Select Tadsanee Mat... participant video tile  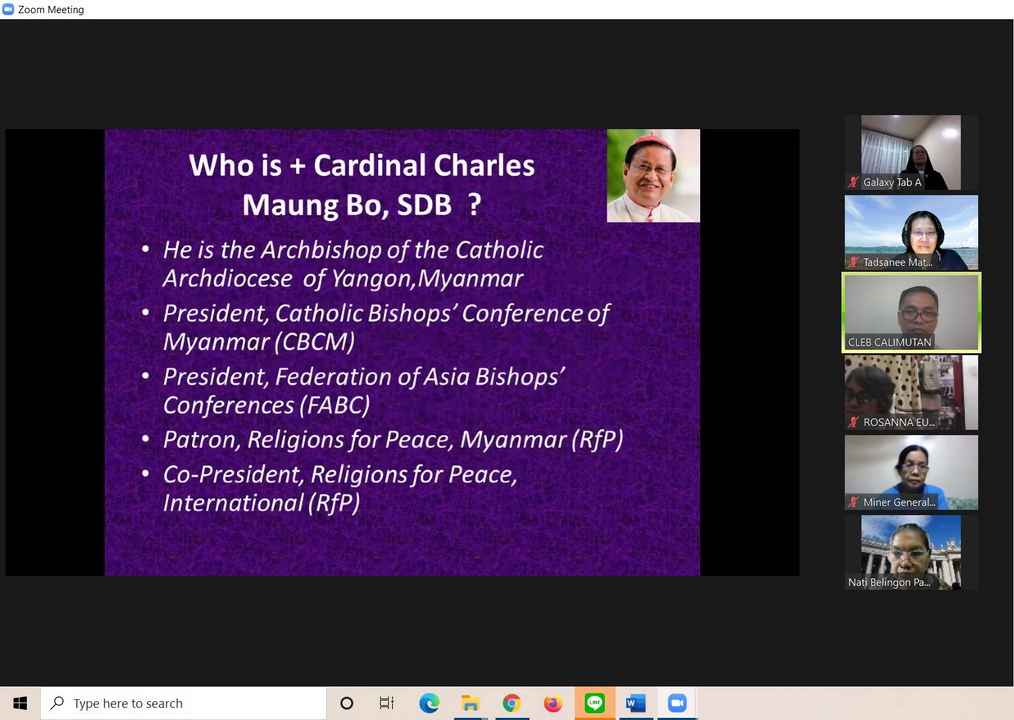(x=911, y=232)
